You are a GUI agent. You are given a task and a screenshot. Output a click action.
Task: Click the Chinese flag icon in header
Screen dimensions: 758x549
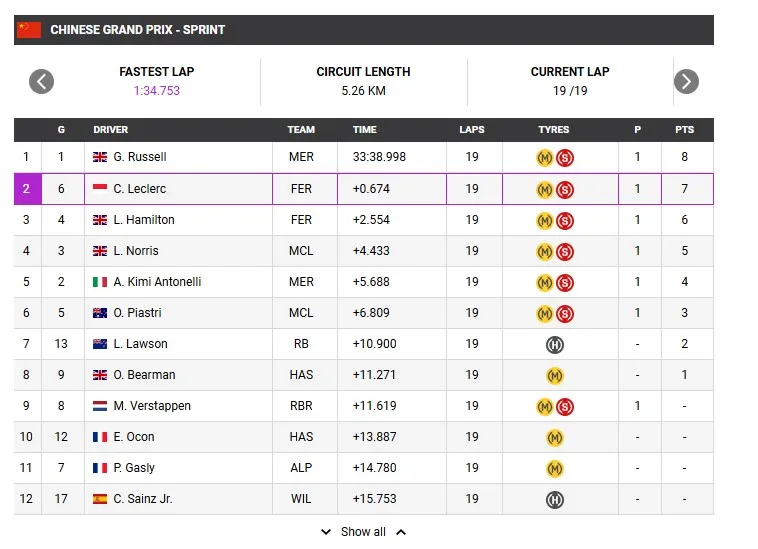29,30
